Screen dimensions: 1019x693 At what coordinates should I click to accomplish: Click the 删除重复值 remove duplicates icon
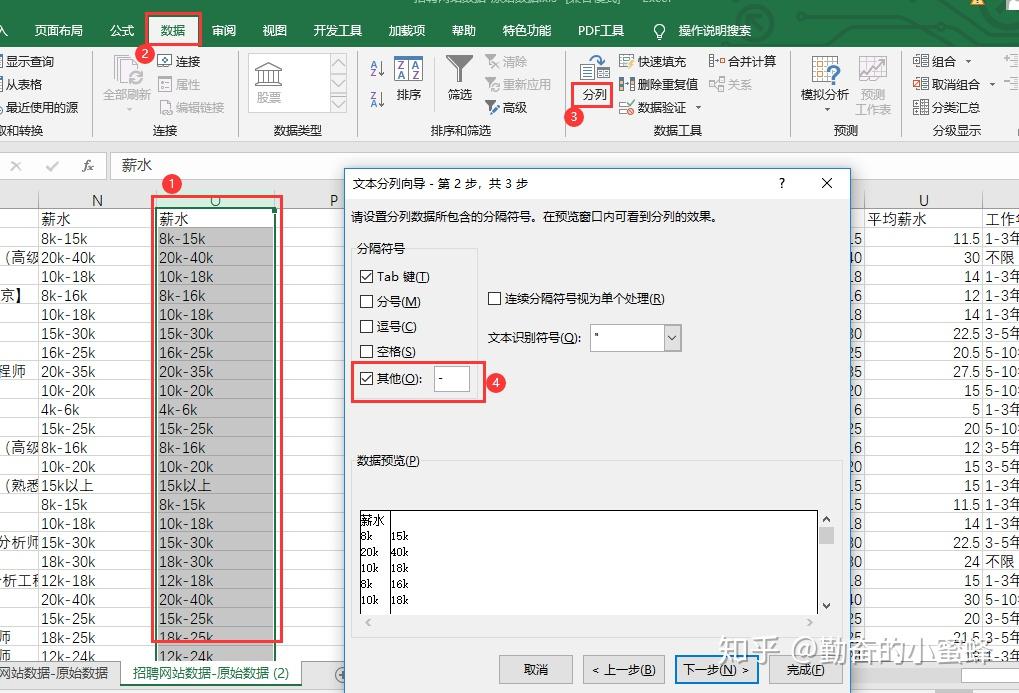click(x=628, y=84)
